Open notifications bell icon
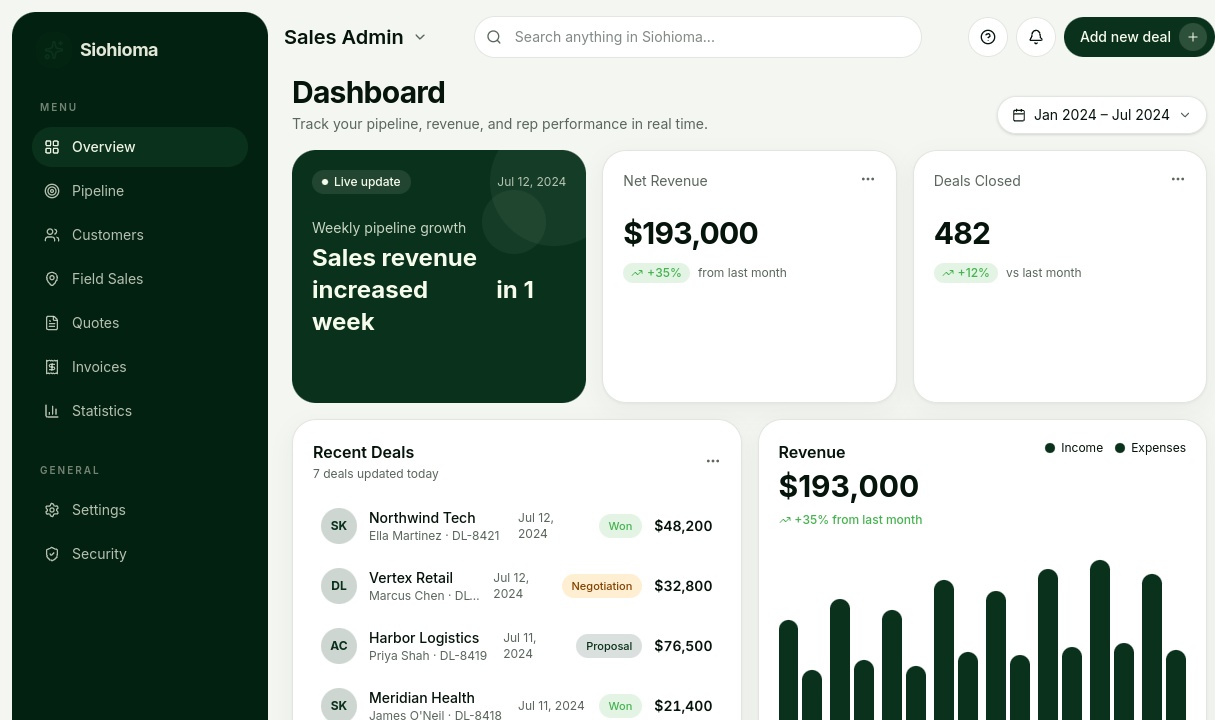Screen dimensions: 1215x720 (1036, 37)
